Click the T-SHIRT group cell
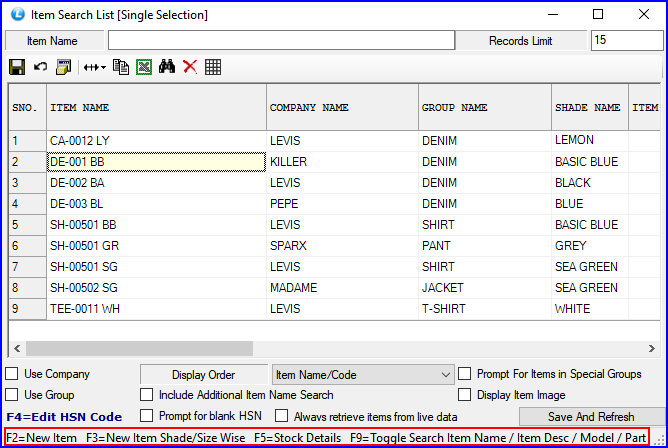 485,308
